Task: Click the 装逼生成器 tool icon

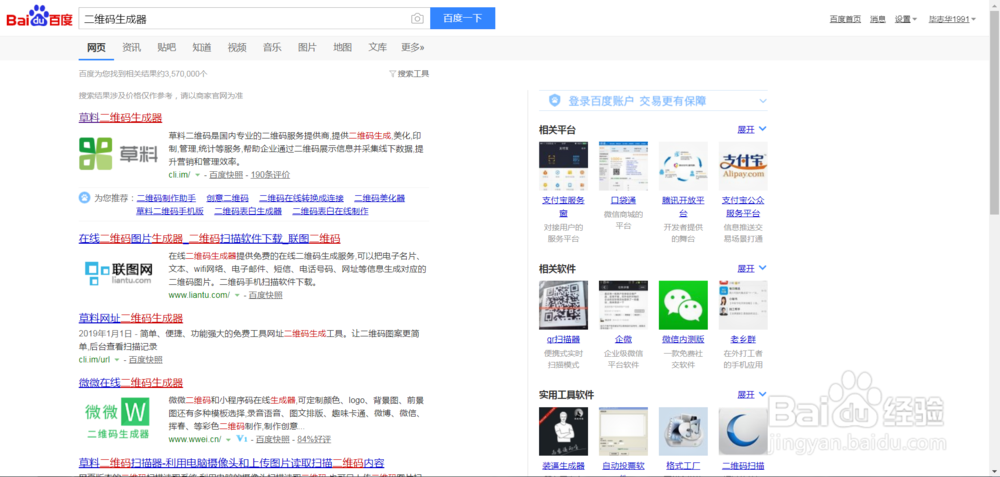Action: tap(563, 431)
